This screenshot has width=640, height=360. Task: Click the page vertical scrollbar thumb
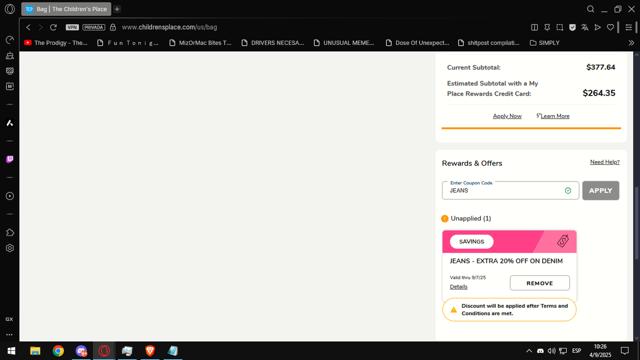pyautogui.click(x=636, y=222)
